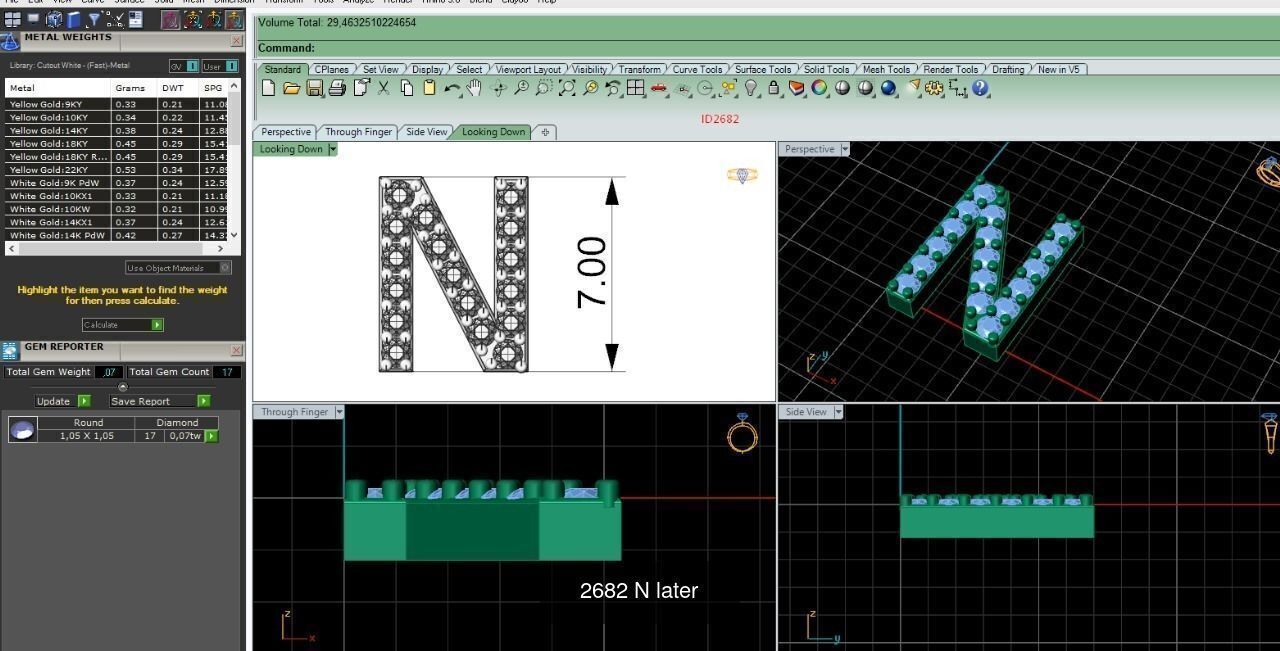Click the color wheel icon

[x=819, y=88]
